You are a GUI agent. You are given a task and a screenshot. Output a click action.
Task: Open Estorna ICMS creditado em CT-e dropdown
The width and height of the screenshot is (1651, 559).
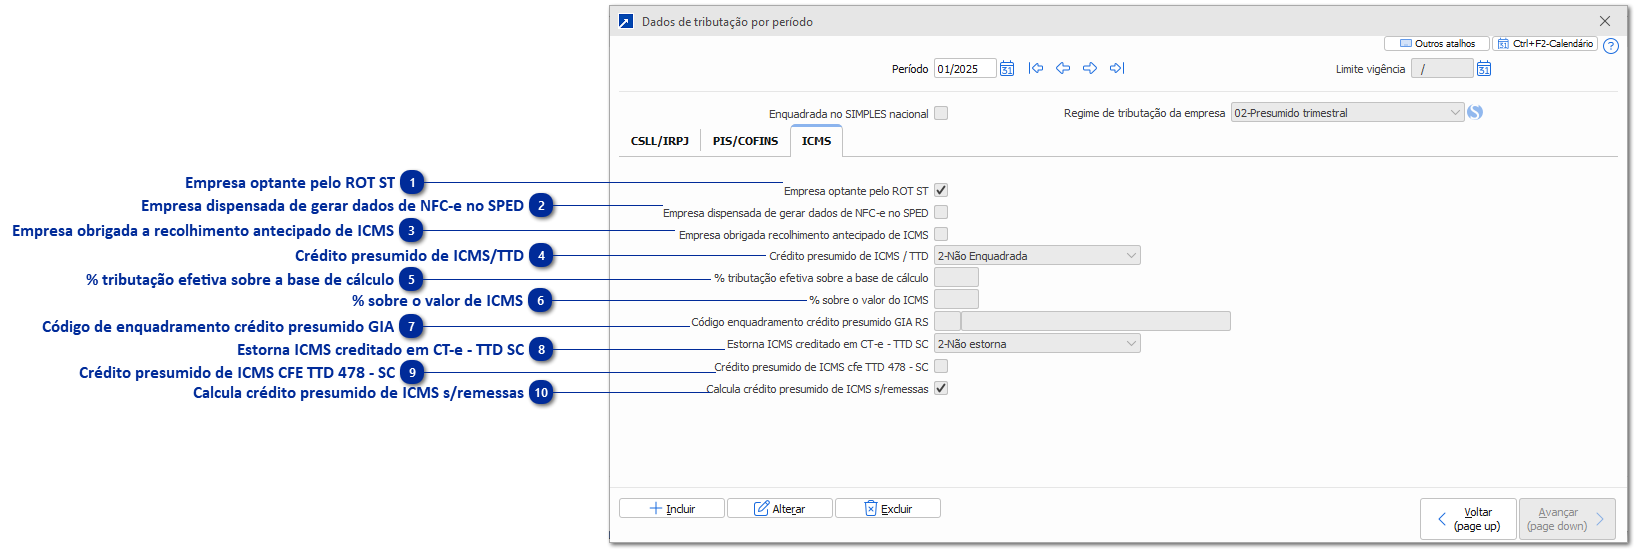click(1037, 344)
